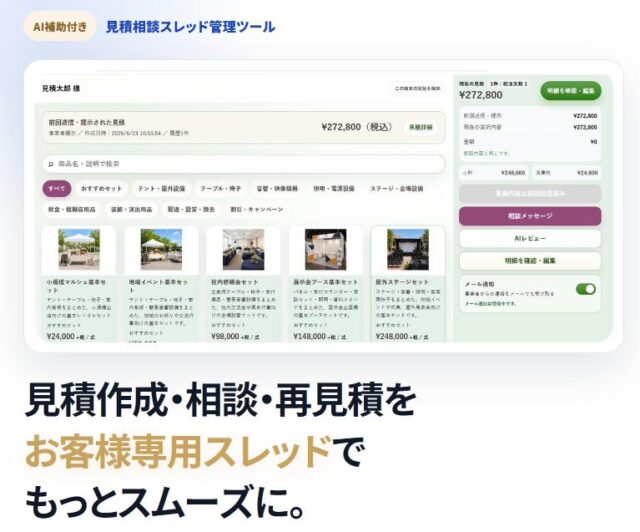Click the 消費税 ¥24,800 box
The image size is (640, 532).
567,173
